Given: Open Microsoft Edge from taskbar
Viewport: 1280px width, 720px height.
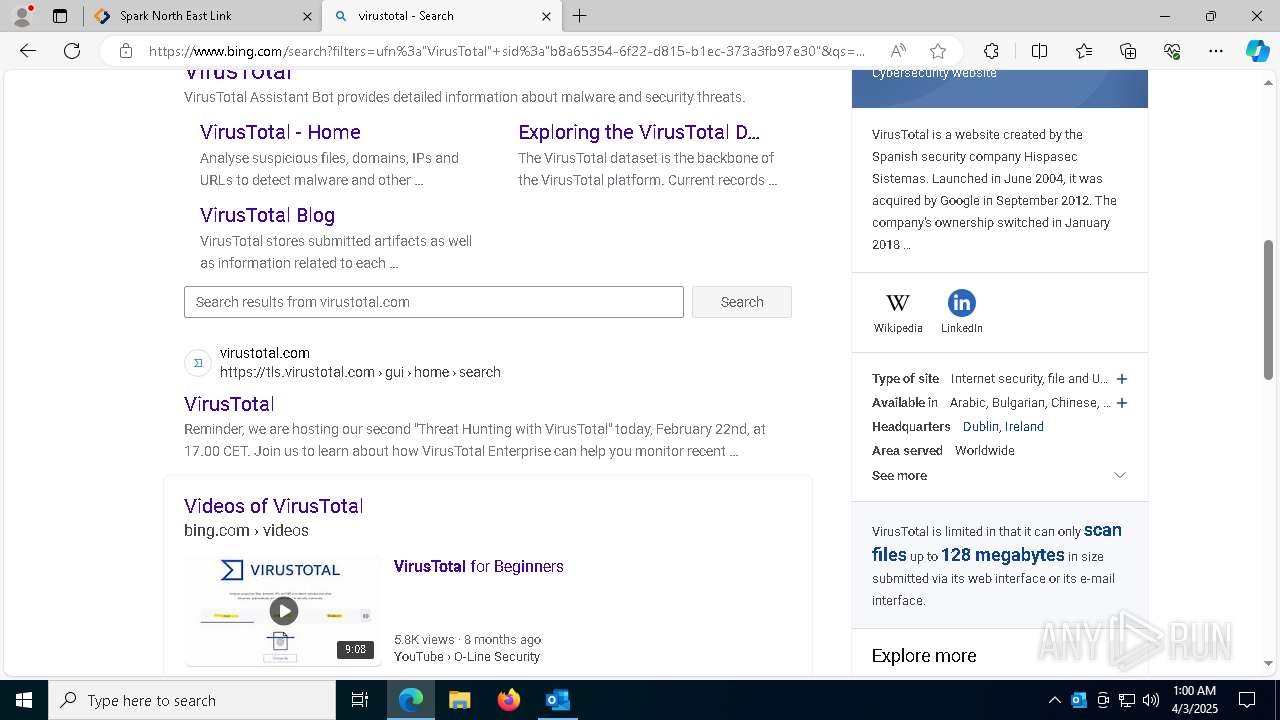Looking at the screenshot, I should tap(411, 700).
